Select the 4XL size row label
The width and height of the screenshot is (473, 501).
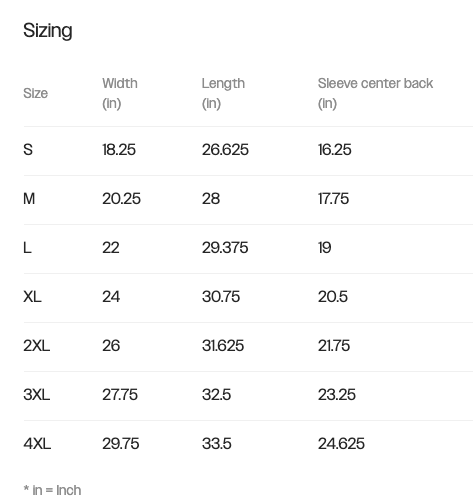37,444
